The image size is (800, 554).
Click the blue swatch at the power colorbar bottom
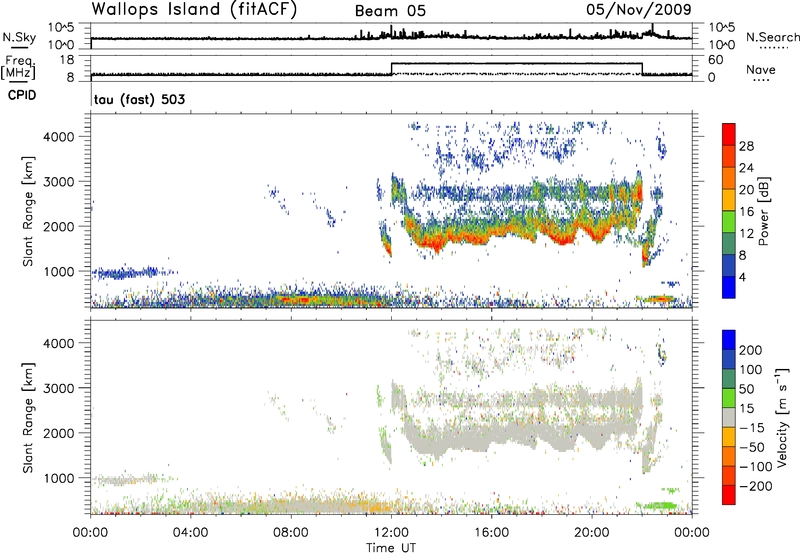tap(729, 287)
